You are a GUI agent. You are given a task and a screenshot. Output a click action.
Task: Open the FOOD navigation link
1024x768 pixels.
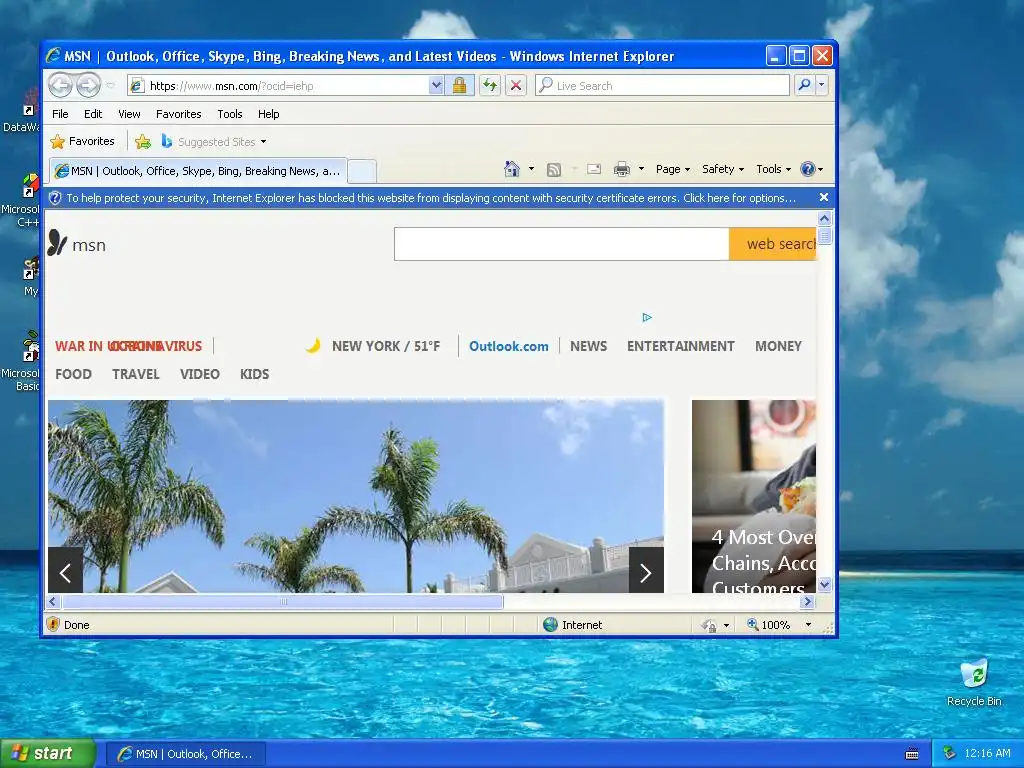[x=73, y=374]
